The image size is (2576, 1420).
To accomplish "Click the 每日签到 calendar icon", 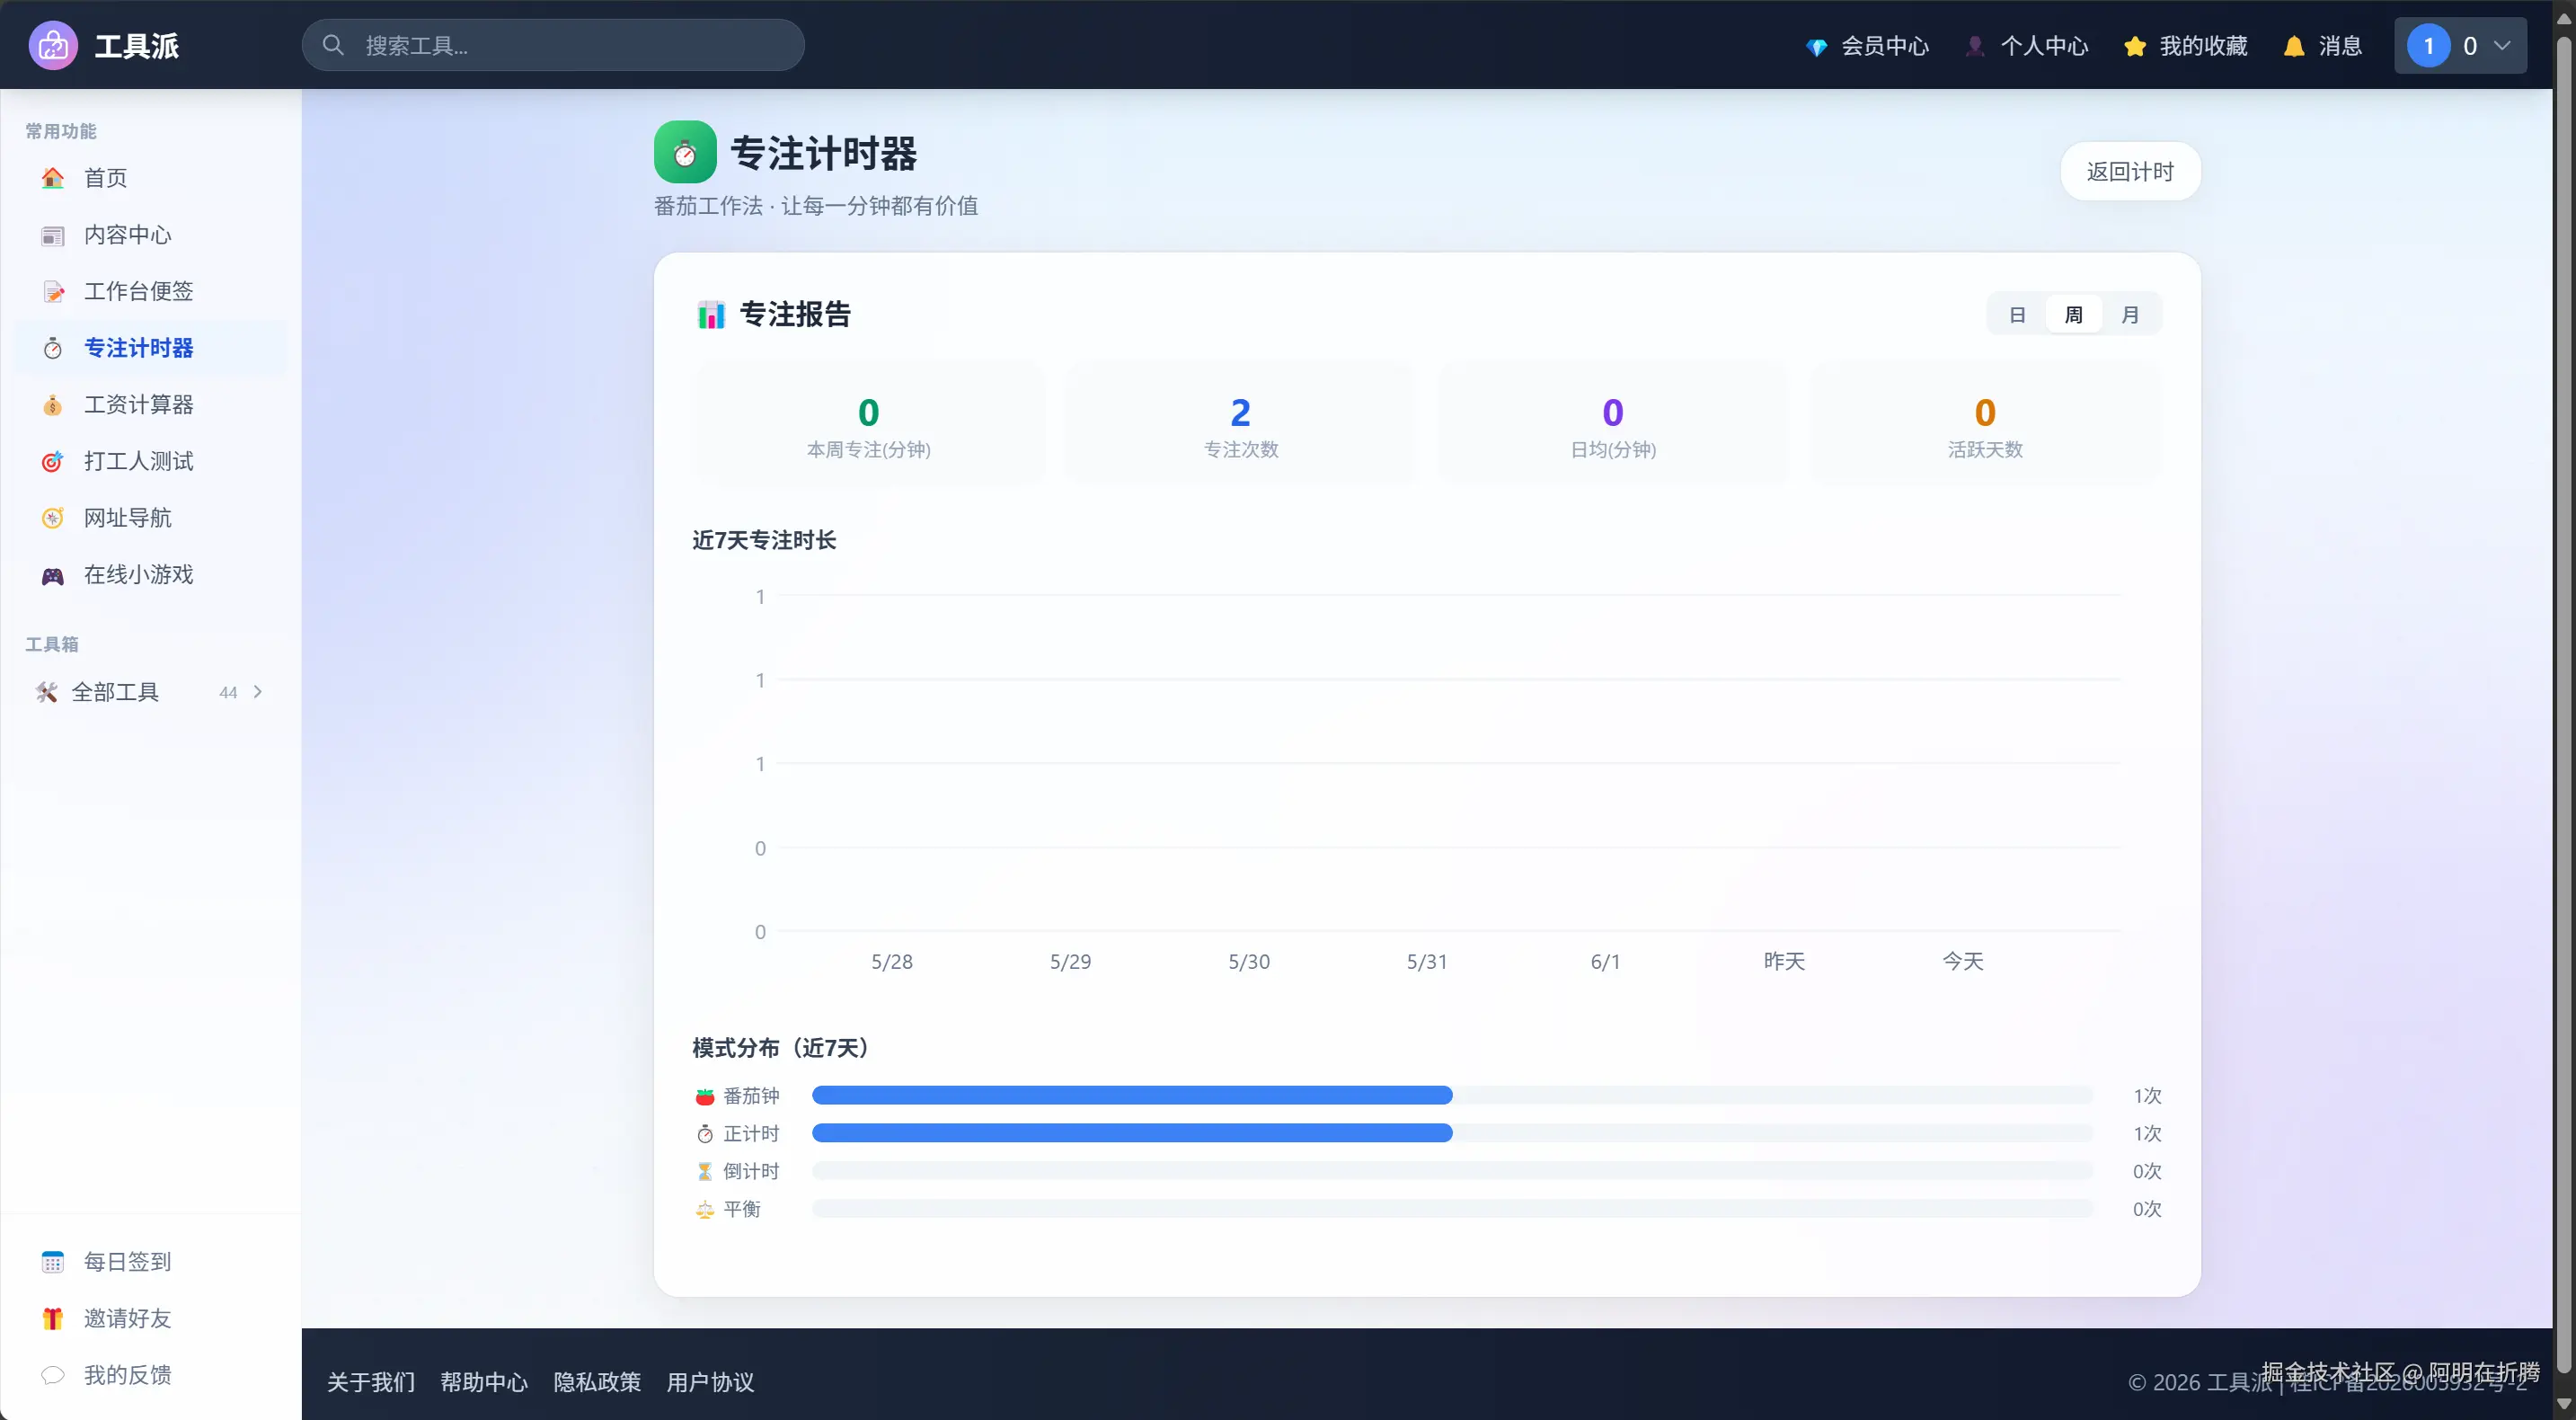I will tap(53, 1262).
